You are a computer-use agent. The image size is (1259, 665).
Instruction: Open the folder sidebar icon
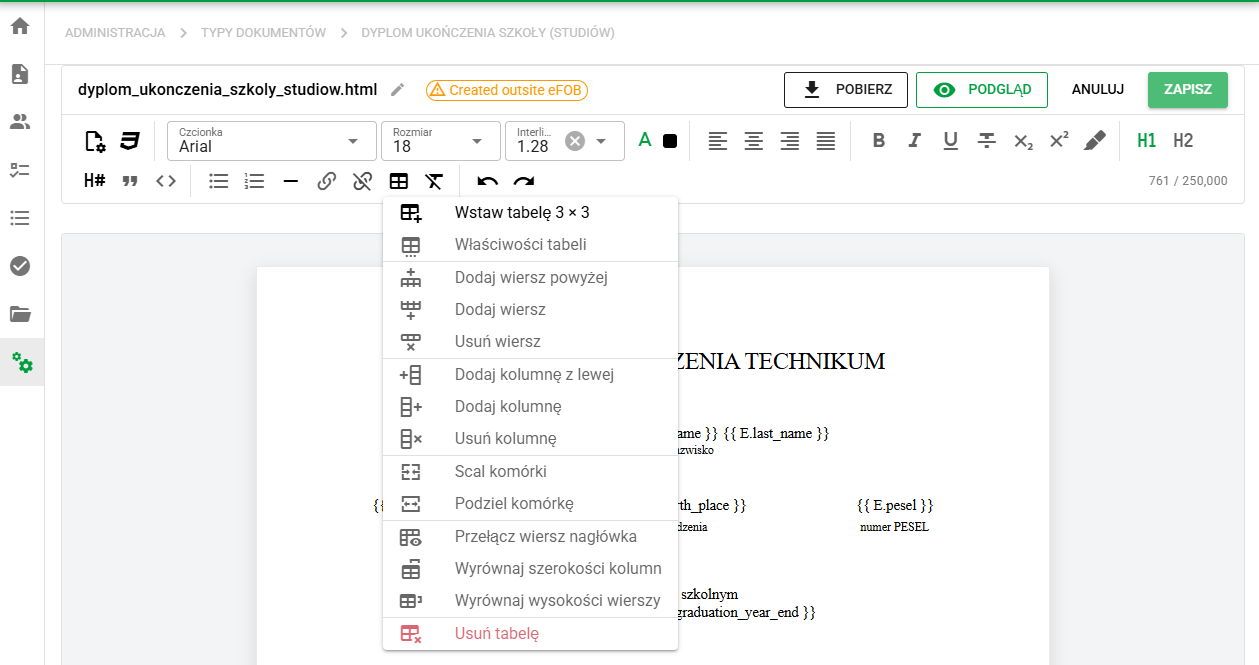(20, 314)
